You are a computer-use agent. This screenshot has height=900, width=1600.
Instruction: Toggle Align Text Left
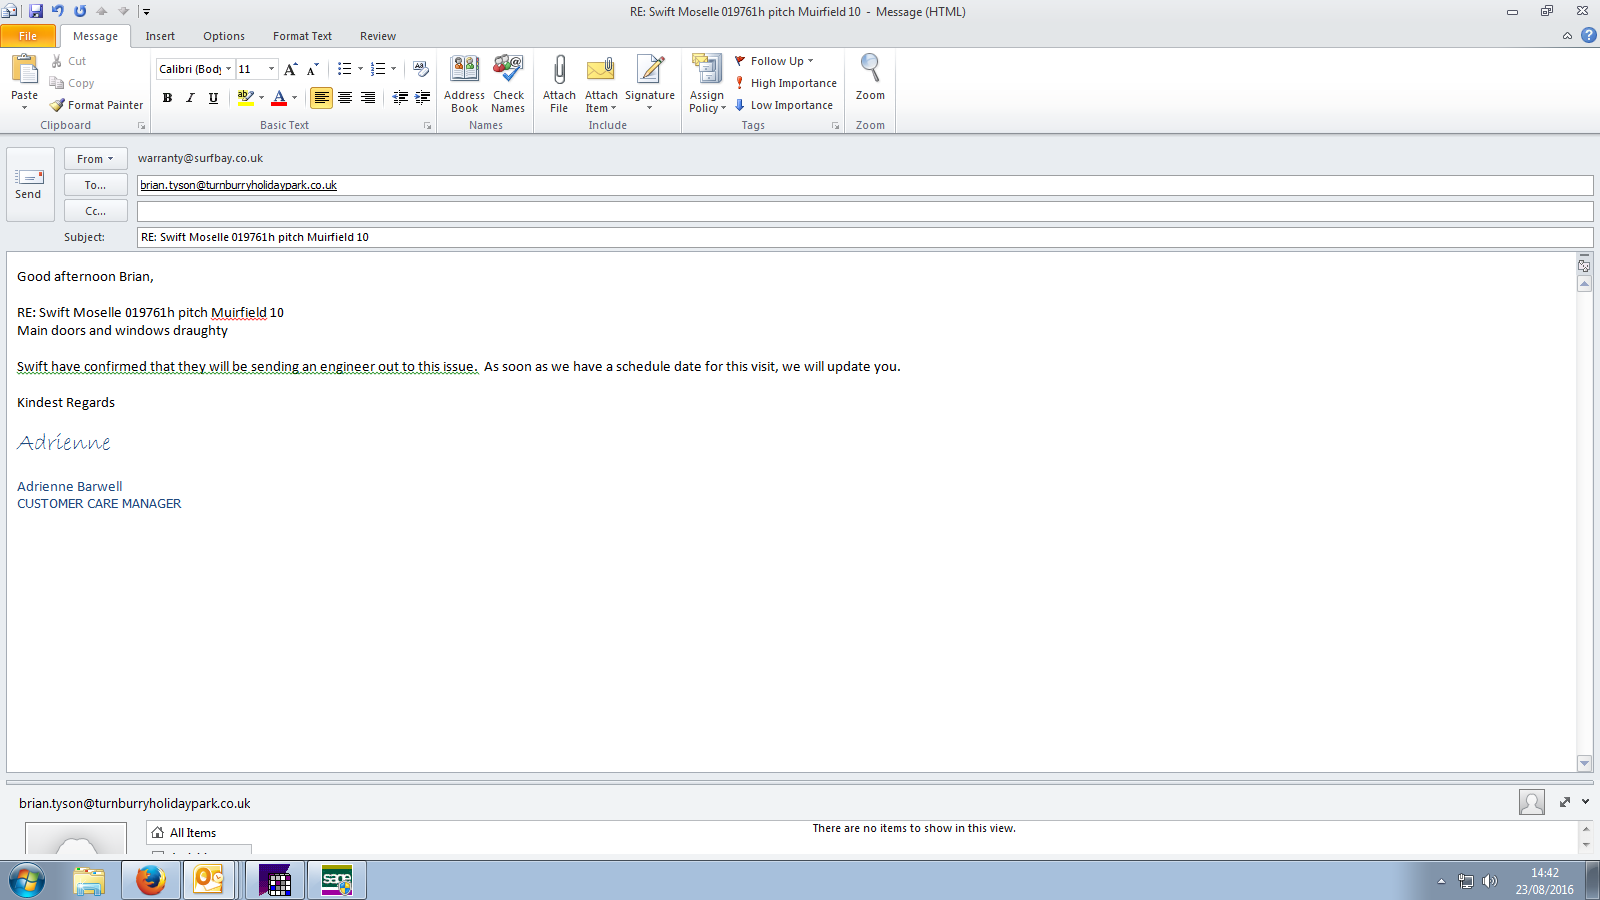pyautogui.click(x=321, y=97)
